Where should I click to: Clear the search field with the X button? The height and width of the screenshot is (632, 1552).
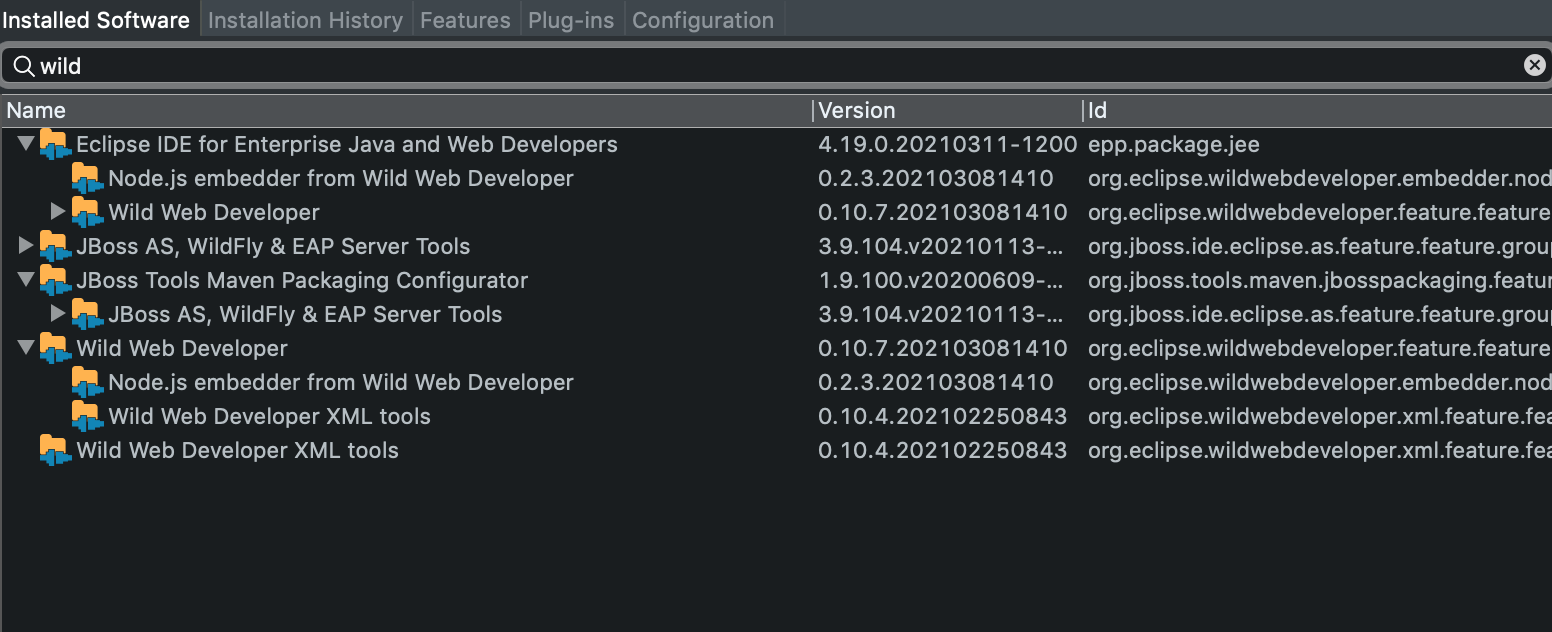pyautogui.click(x=1535, y=64)
